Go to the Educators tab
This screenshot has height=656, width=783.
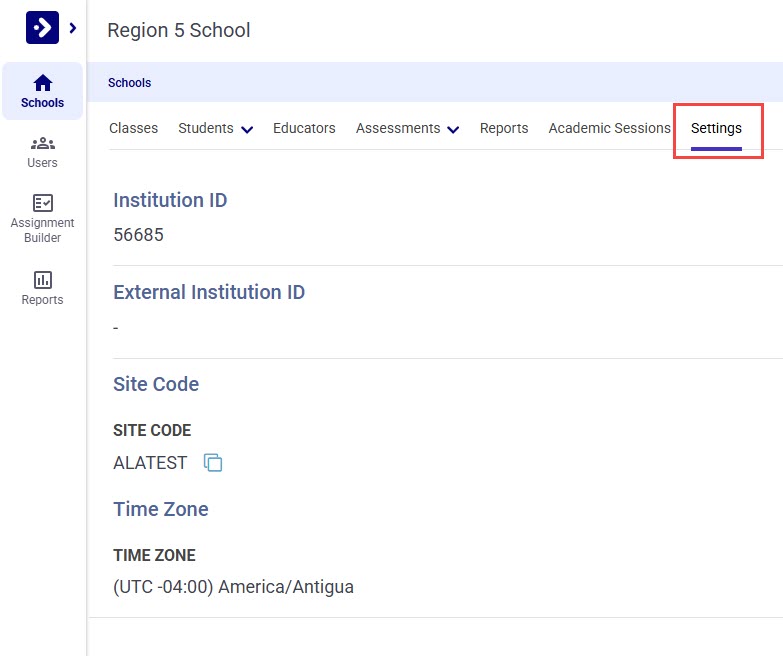[304, 128]
